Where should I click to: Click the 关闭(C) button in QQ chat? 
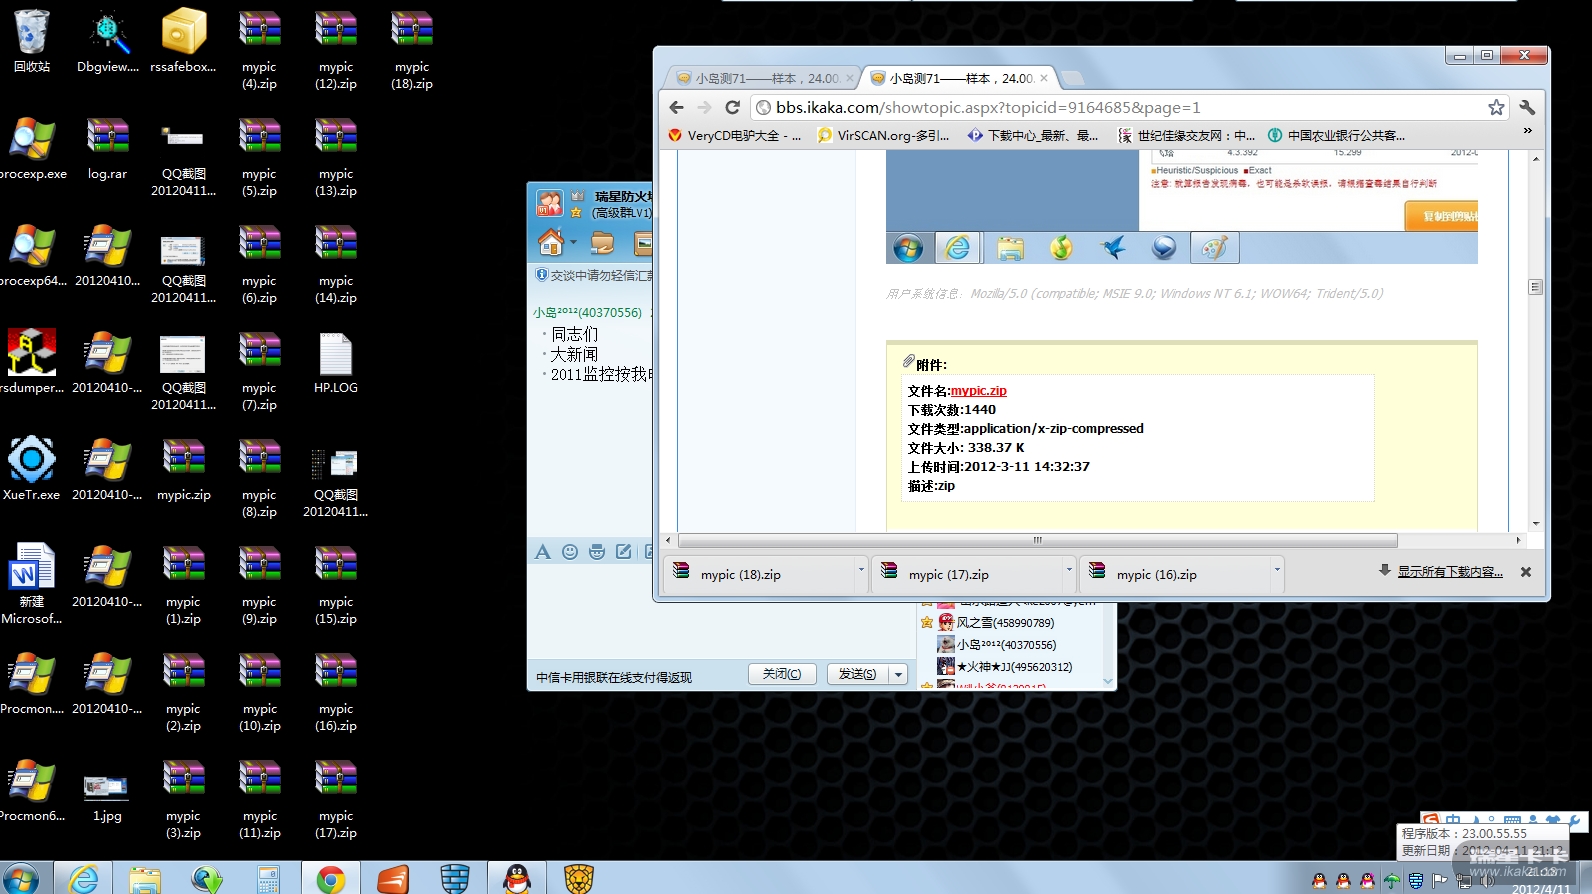pyautogui.click(x=782, y=674)
